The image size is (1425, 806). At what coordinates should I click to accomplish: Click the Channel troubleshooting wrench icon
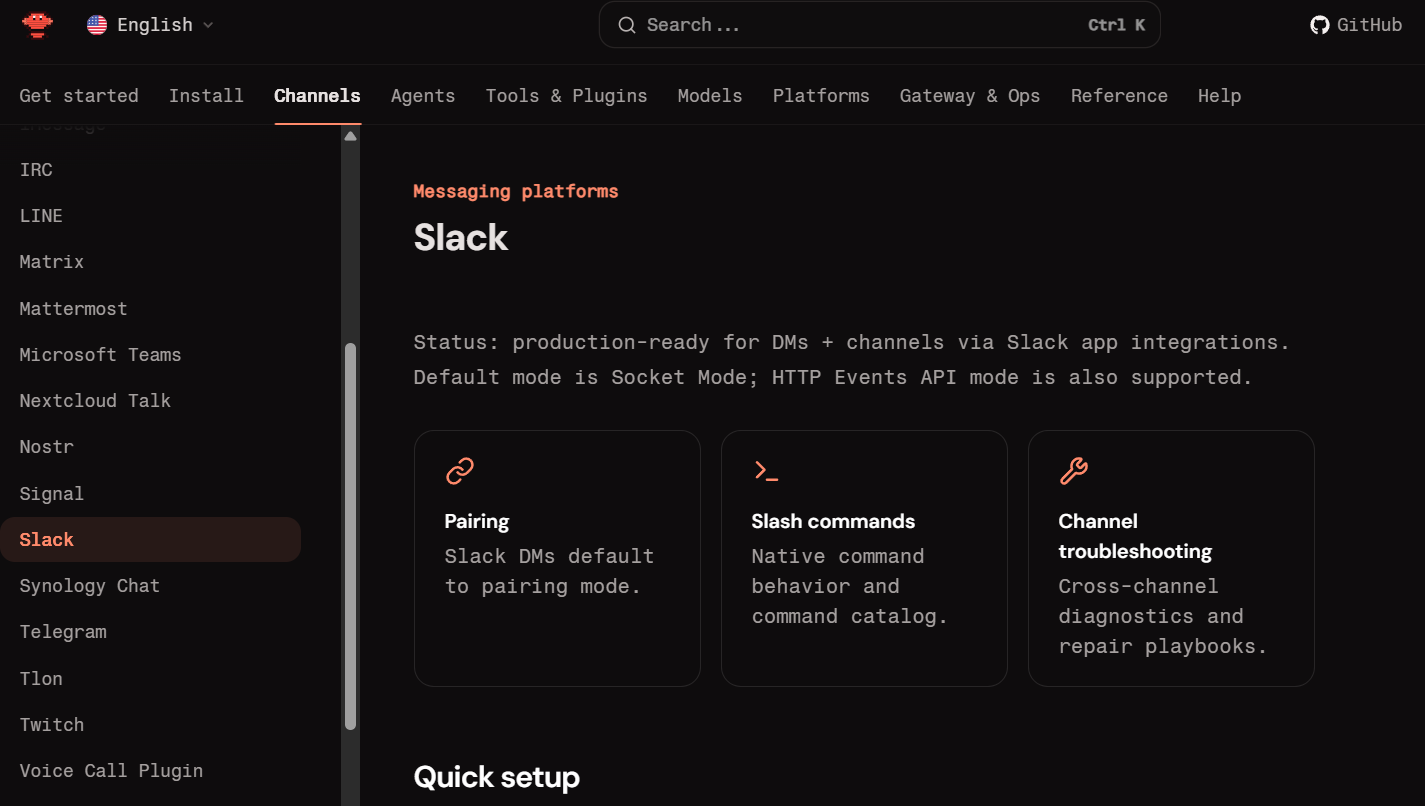pos(1073,471)
